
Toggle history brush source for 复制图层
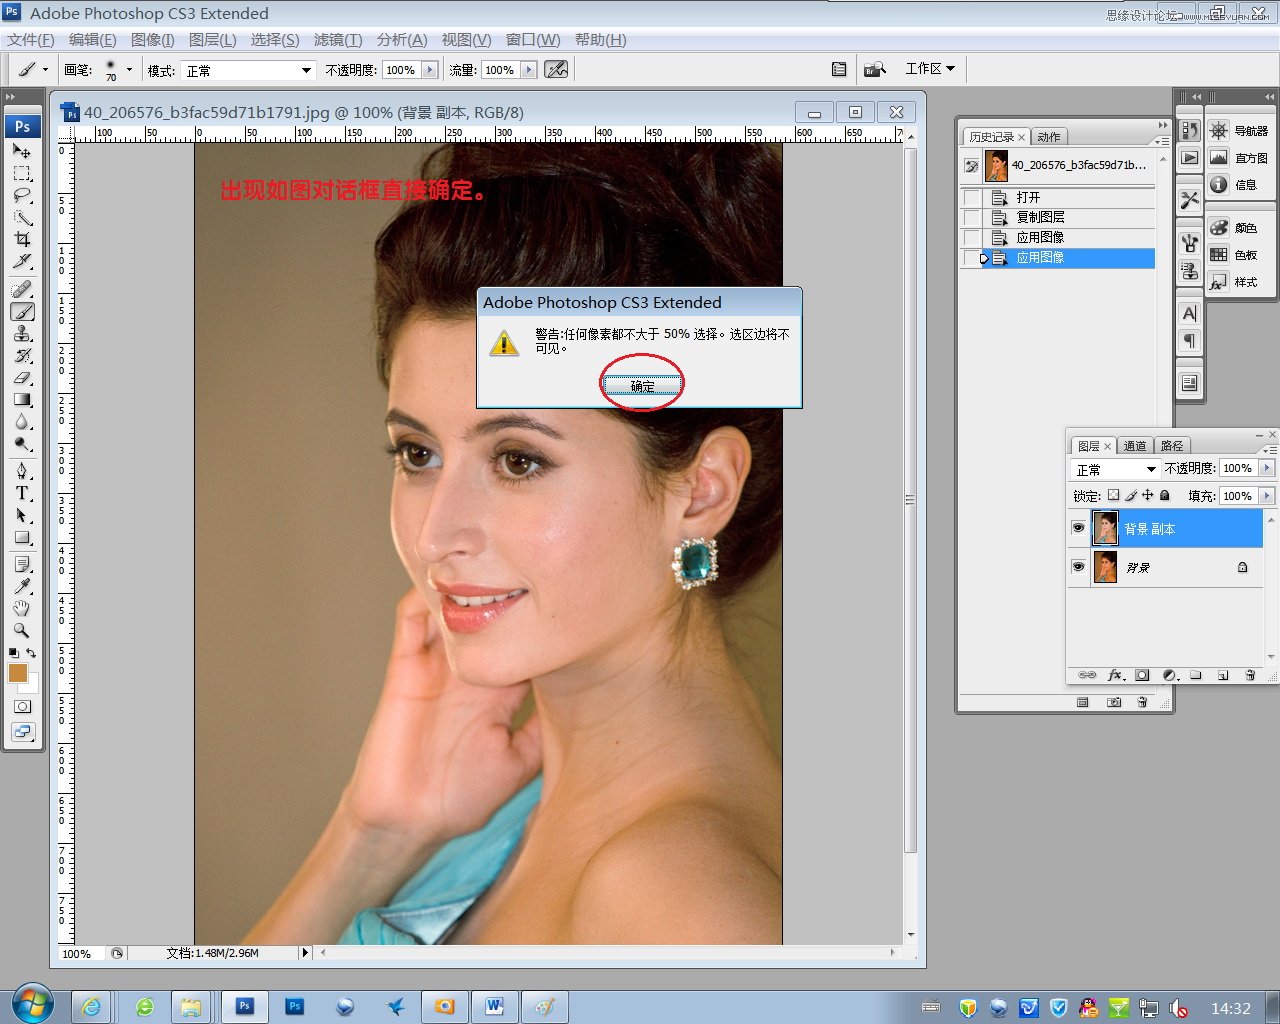pyautogui.click(x=971, y=217)
